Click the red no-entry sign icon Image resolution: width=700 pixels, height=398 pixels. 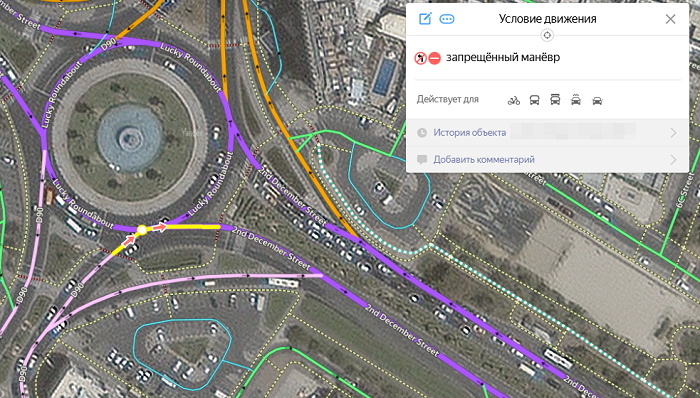pyautogui.click(x=435, y=58)
